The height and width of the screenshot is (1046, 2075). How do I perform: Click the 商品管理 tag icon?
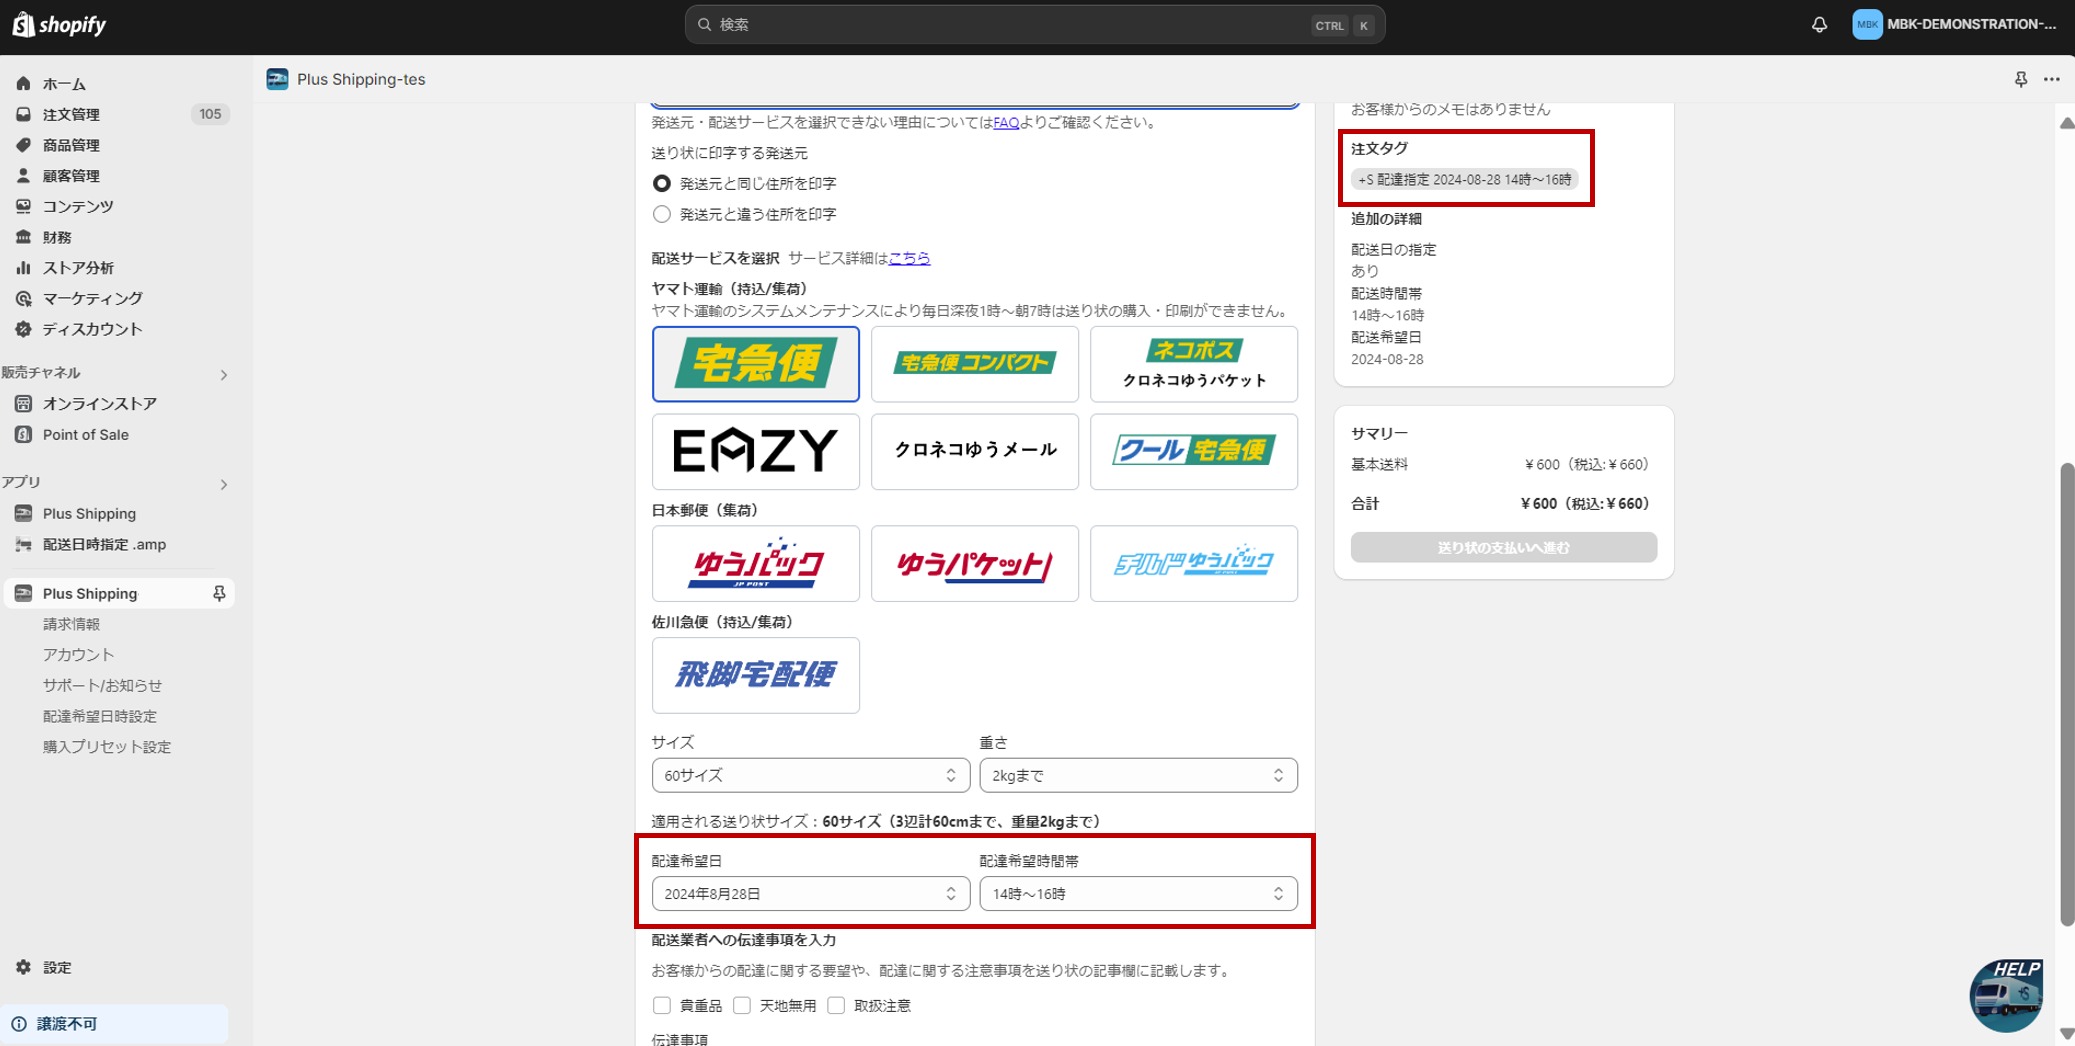click(x=23, y=145)
